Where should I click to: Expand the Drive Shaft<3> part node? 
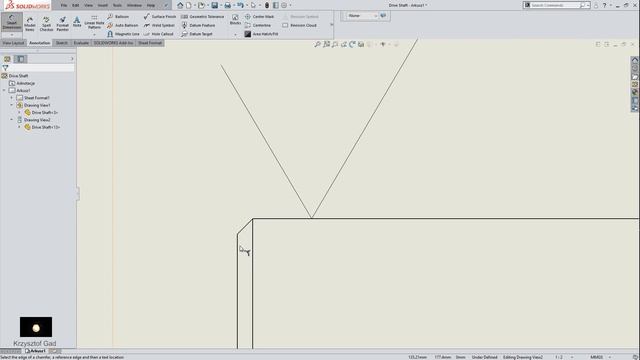(19, 113)
